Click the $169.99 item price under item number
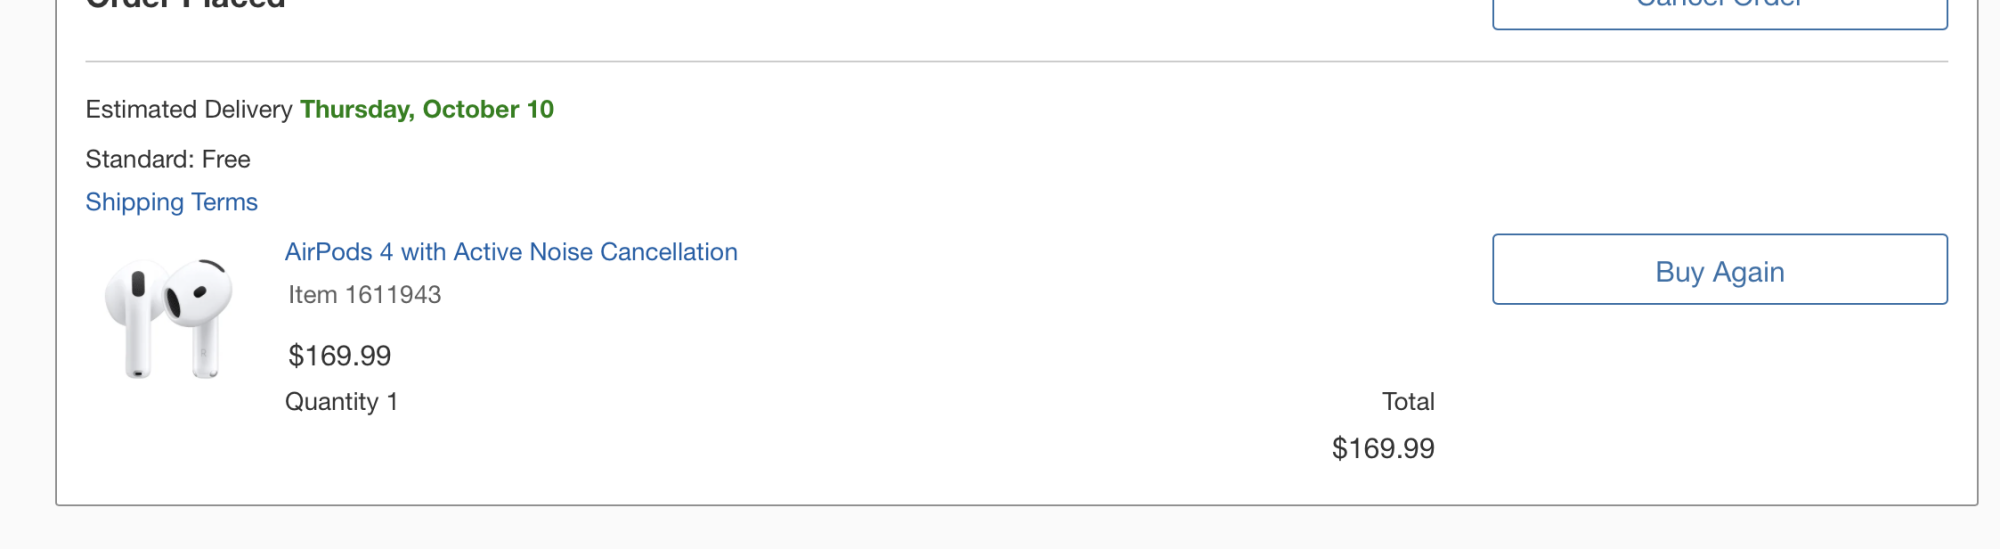 click(340, 356)
